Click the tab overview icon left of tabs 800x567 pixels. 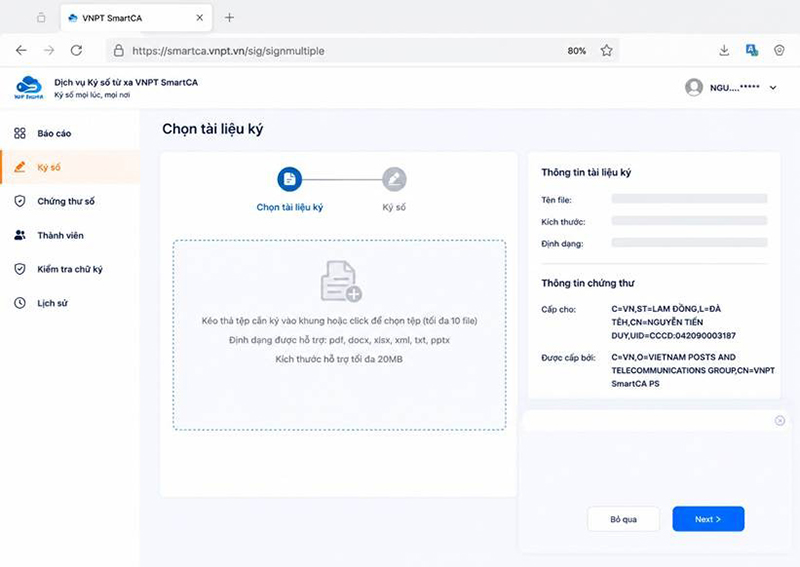tap(41, 18)
